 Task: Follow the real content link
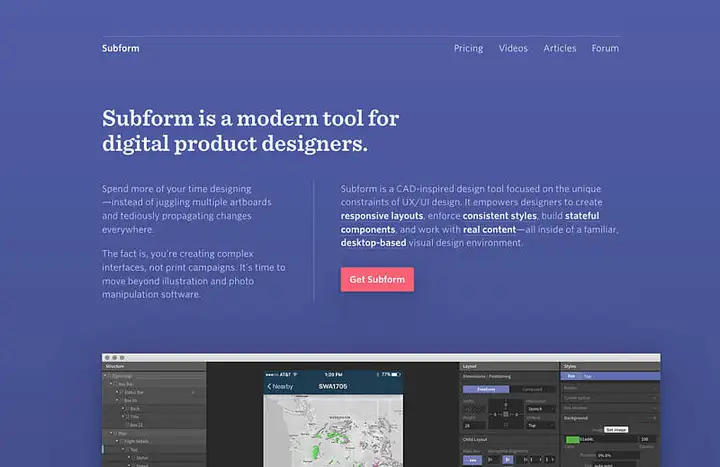[489, 229]
